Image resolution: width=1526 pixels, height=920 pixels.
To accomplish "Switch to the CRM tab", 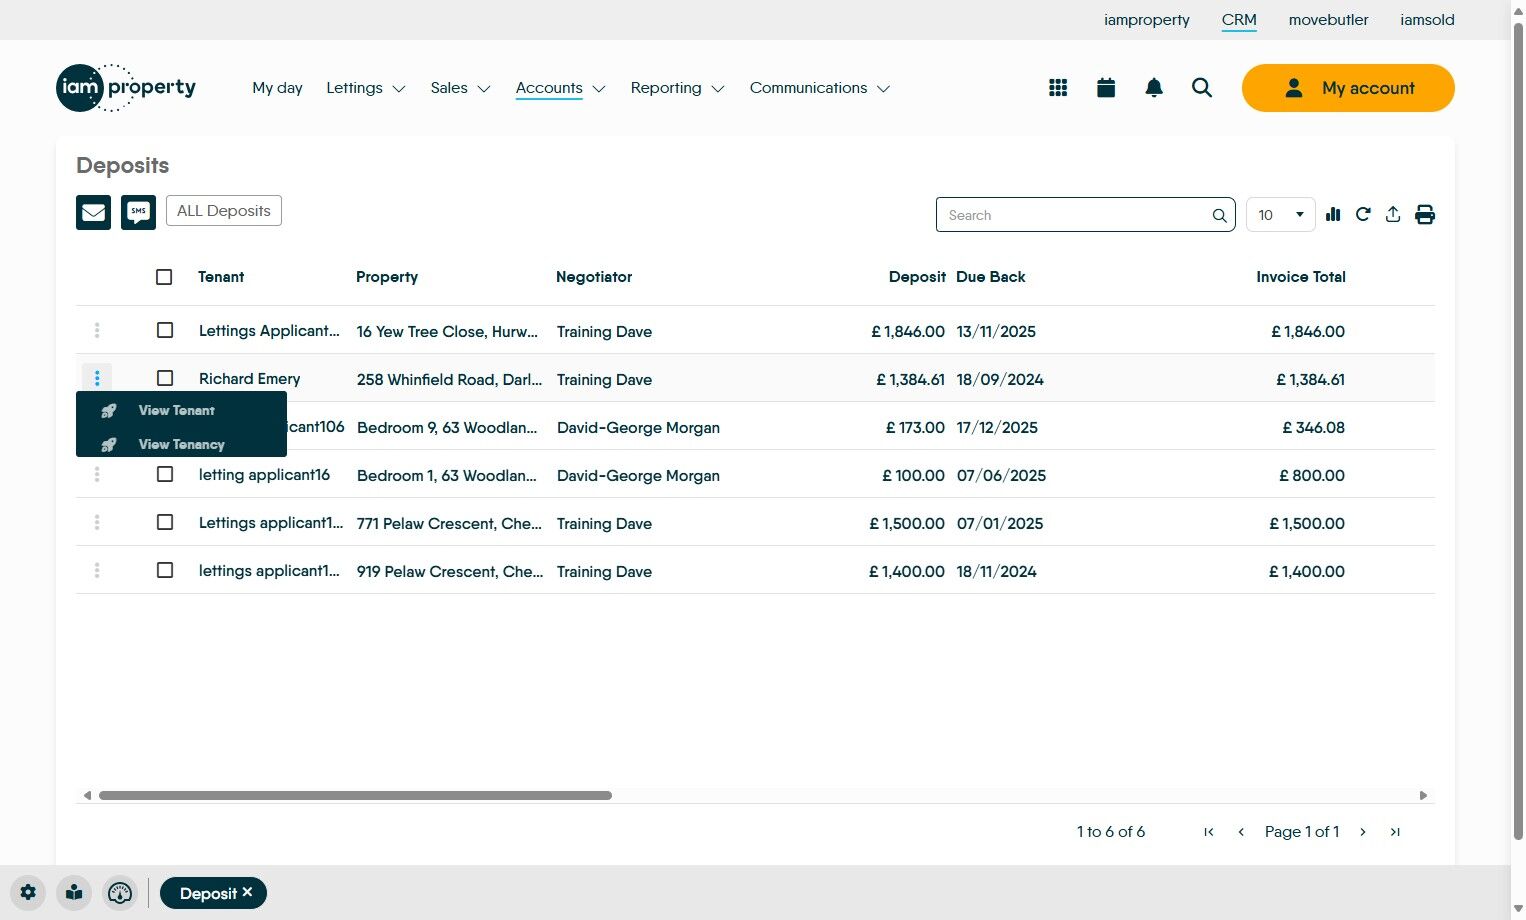I will 1239,20.
